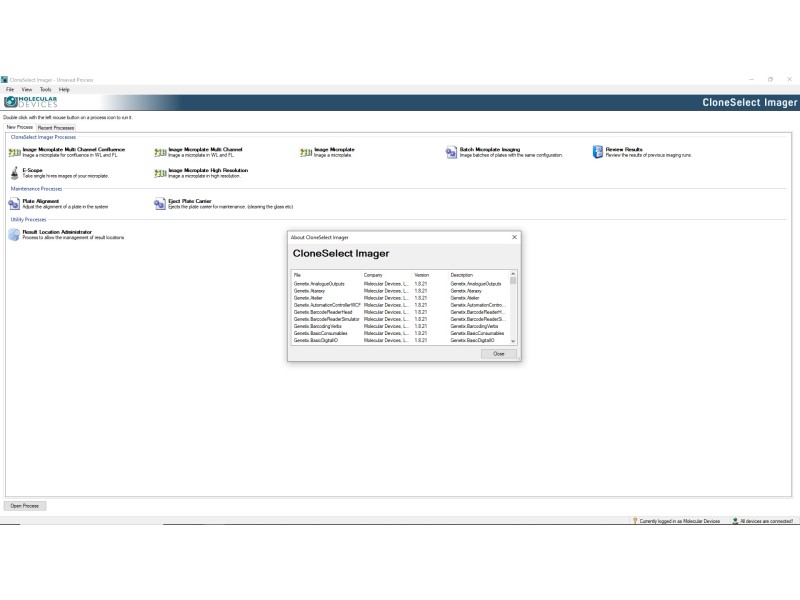
Task: Click the Description column header
Action: click(479, 274)
